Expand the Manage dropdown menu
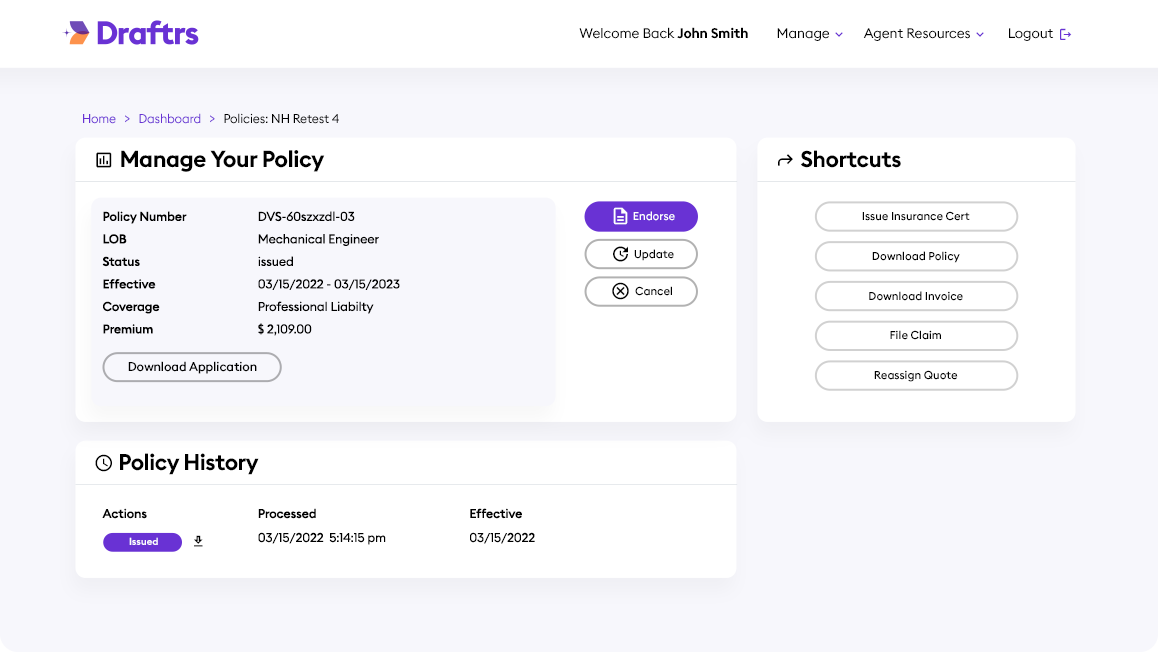Screen dimensions: 1158x652 (x=809, y=34)
